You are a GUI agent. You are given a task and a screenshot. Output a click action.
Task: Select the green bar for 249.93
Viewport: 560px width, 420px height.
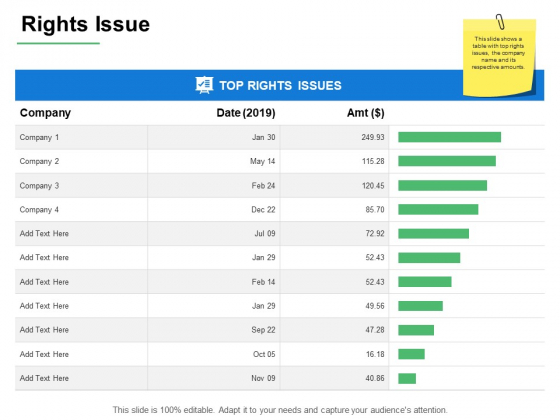coord(450,137)
